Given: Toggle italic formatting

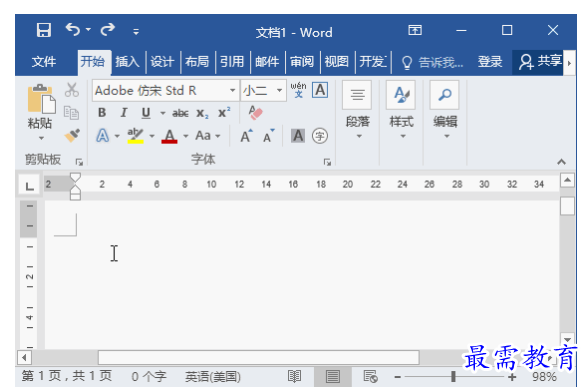Looking at the screenshot, I should [124, 112].
